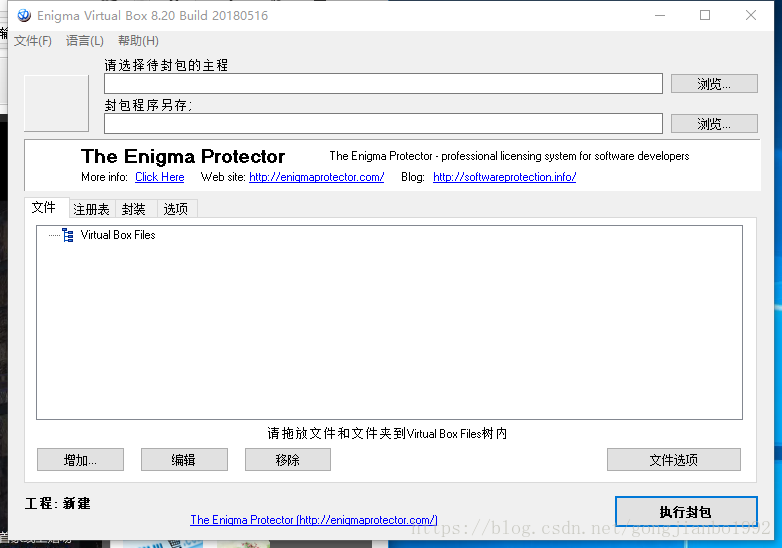The image size is (782, 548).
Task: Click the Enigma Virtual Box title bar icon
Action: tap(24, 15)
